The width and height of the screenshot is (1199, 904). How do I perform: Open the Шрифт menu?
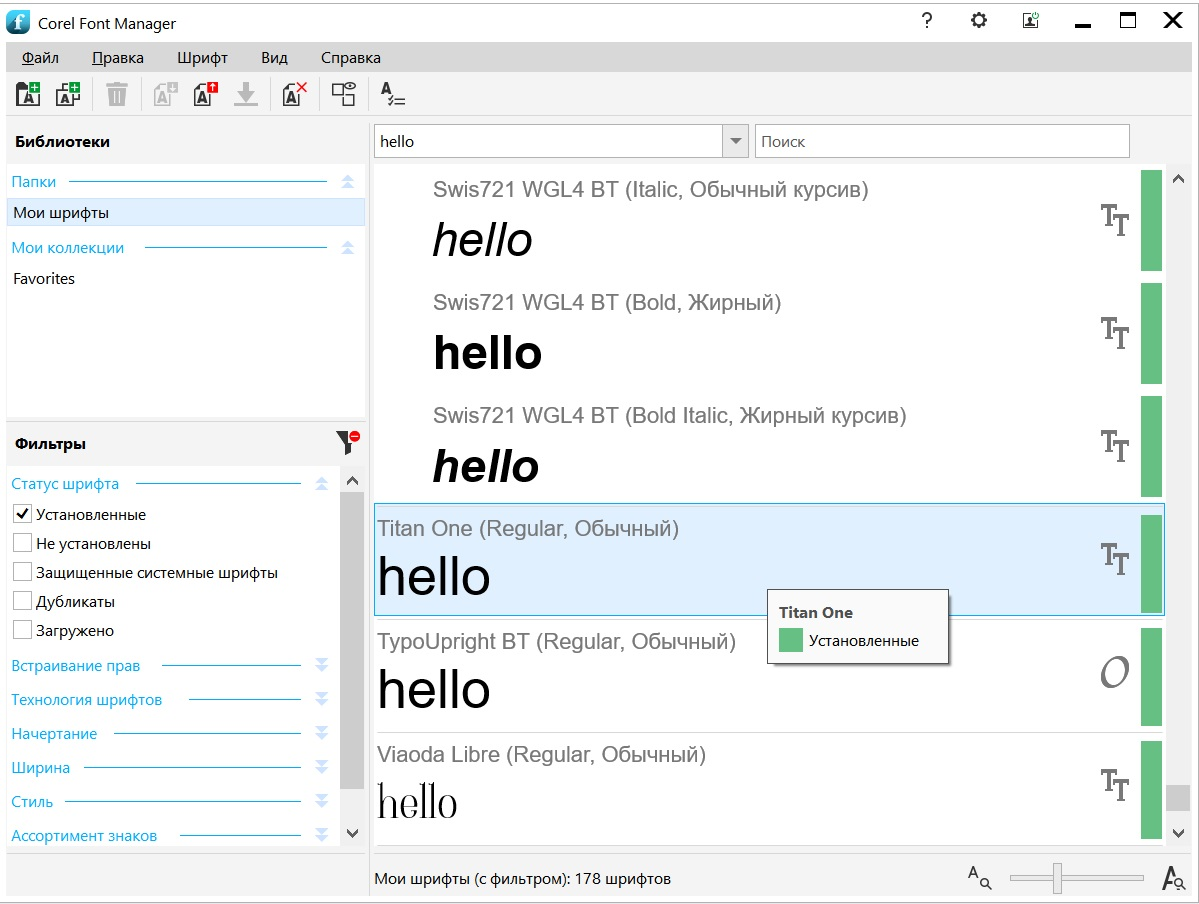(x=203, y=57)
